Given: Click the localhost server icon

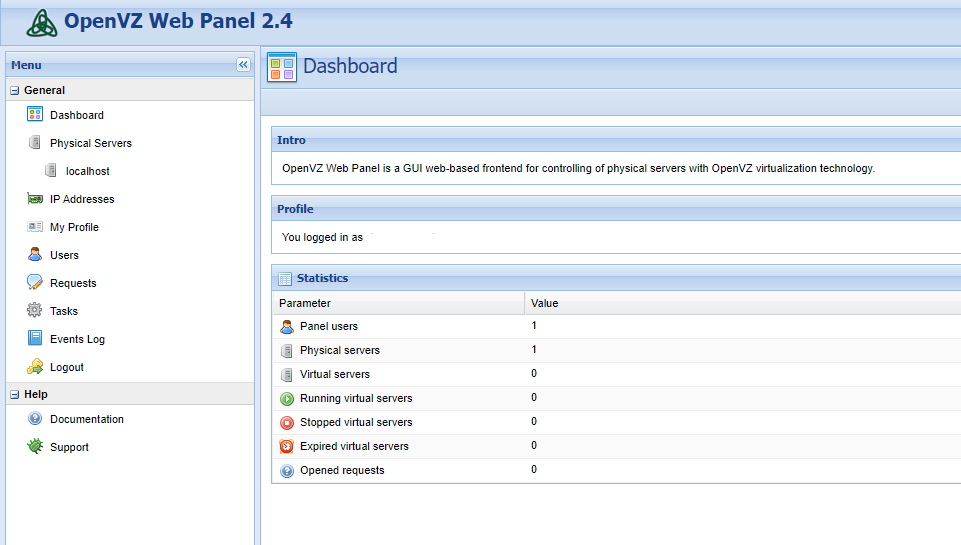Looking at the screenshot, I should coord(51,170).
